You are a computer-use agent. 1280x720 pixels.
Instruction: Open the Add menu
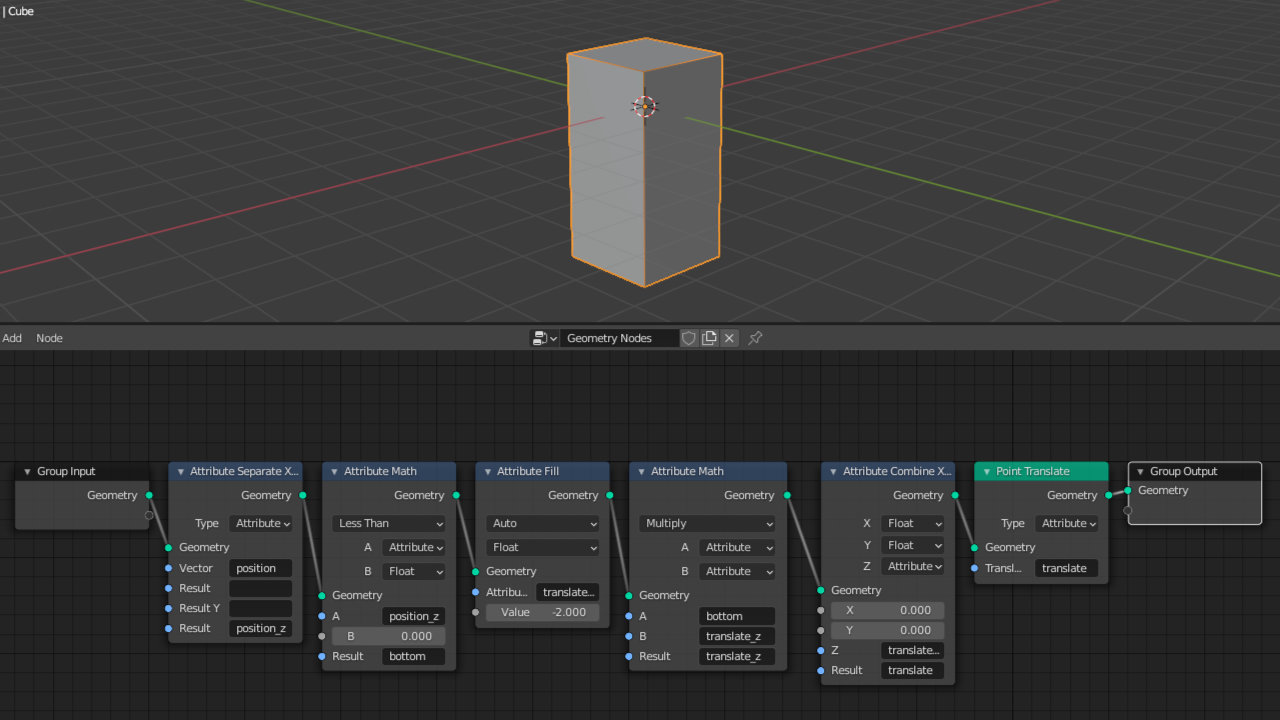tap(12, 338)
